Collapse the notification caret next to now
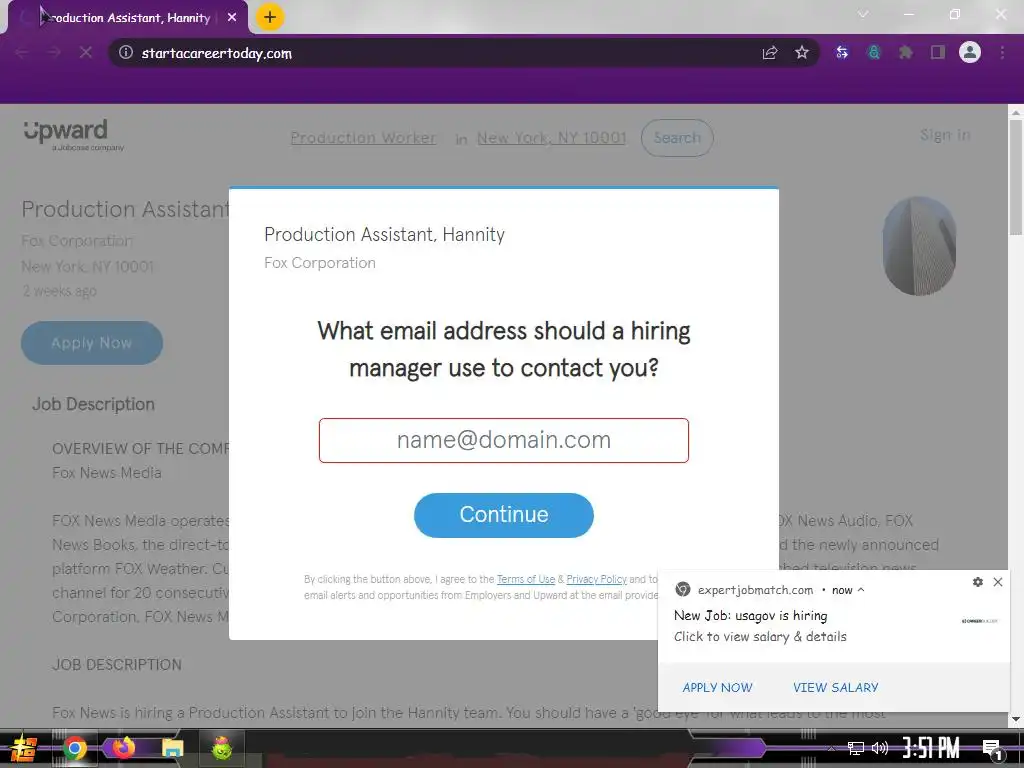Image resolution: width=1024 pixels, height=768 pixels. coord(861,590)
